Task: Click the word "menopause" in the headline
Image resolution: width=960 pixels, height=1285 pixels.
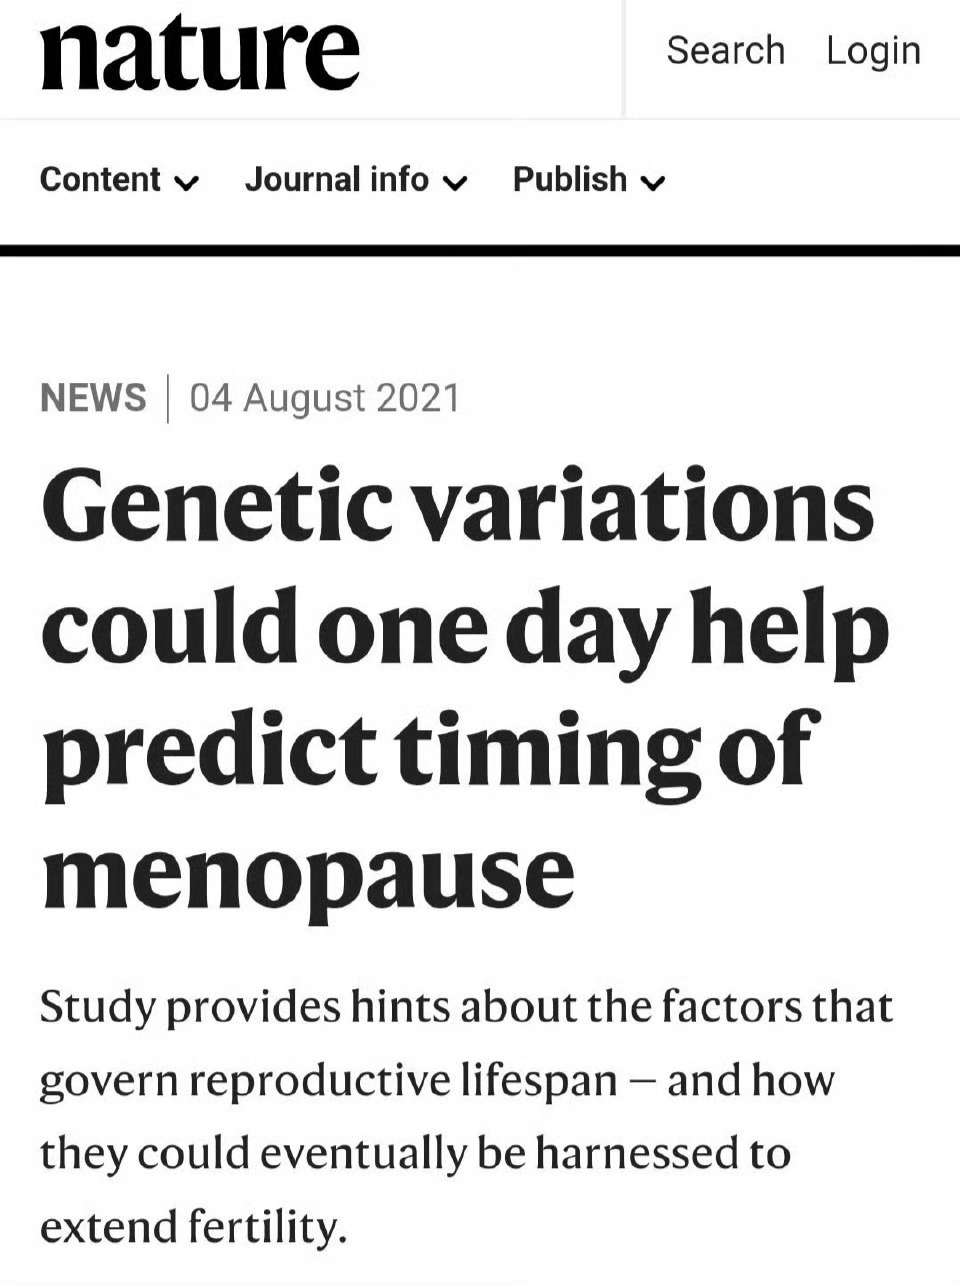Action: 308,872
